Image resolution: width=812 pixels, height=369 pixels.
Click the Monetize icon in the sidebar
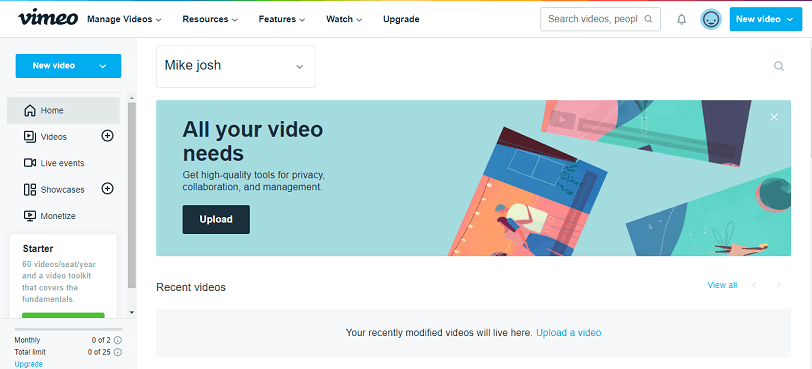30,216
